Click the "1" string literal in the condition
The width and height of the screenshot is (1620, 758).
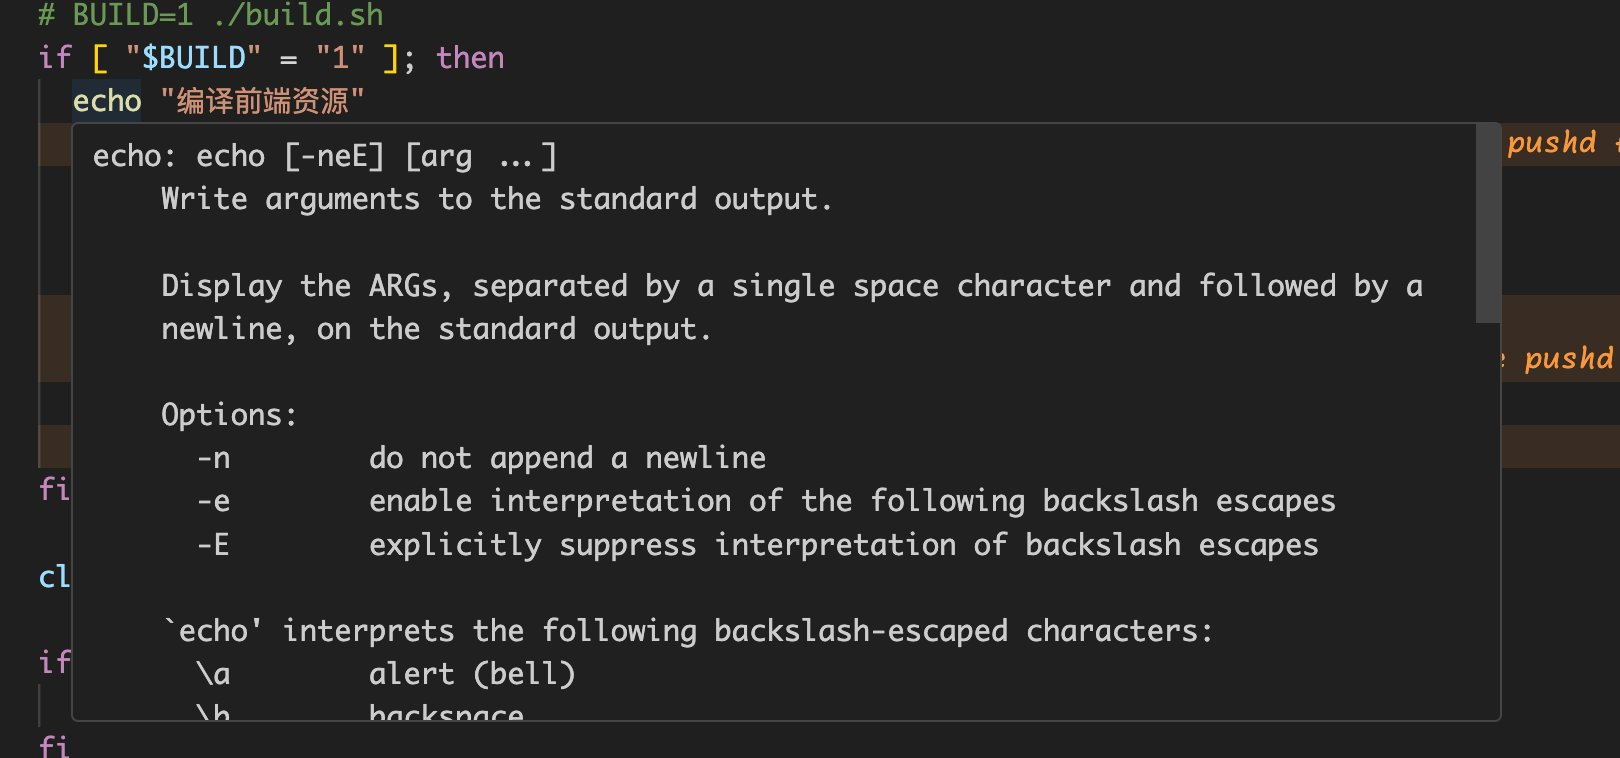(x=340, y=58)
